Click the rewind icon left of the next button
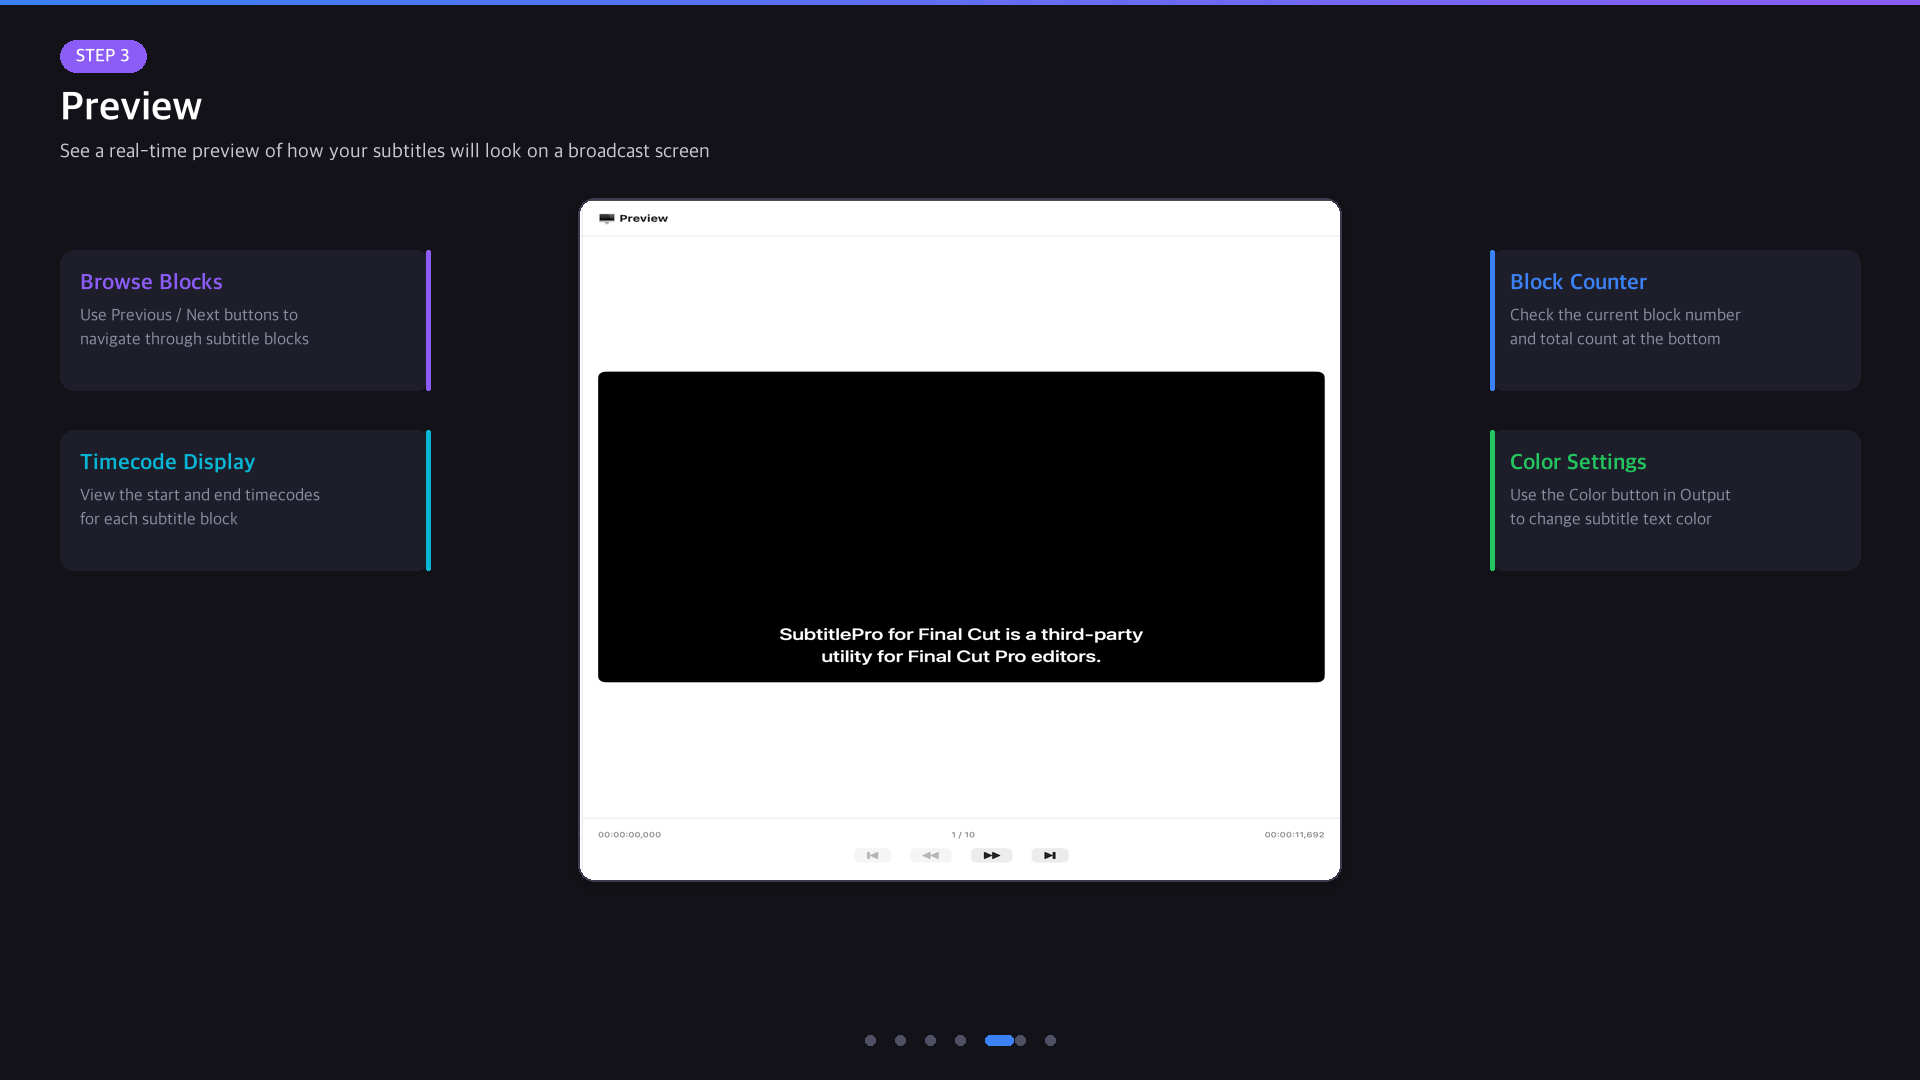The height and width of the screenshot is (1080, 1920). [931, 855]
